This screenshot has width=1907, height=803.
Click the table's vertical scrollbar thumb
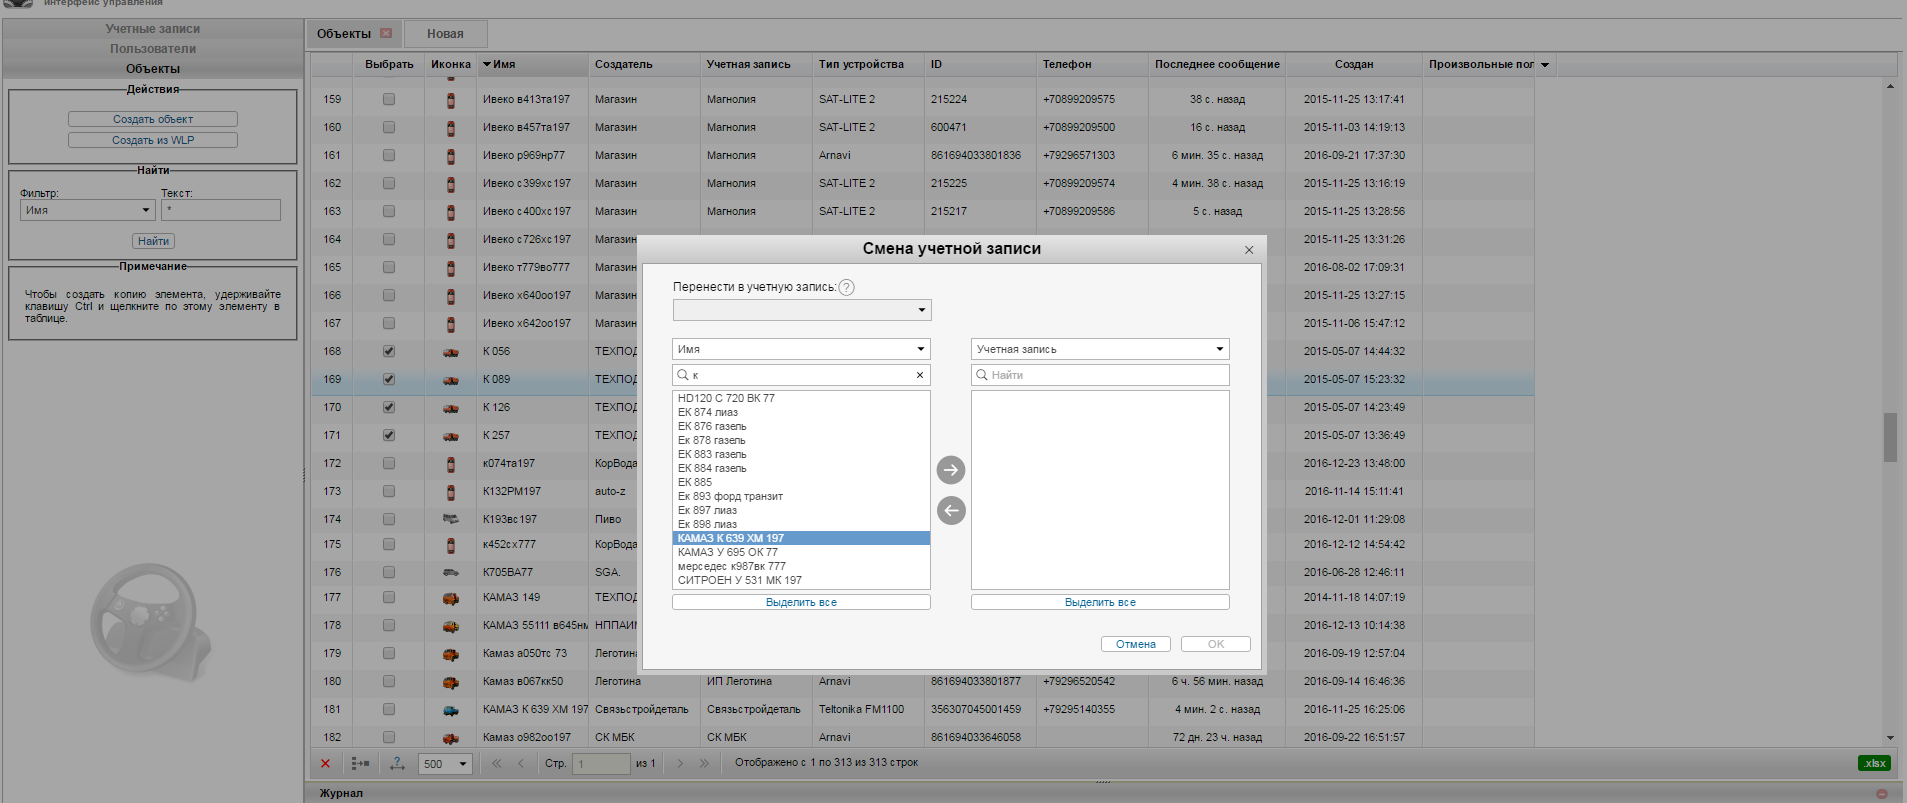pos(1890,437)
